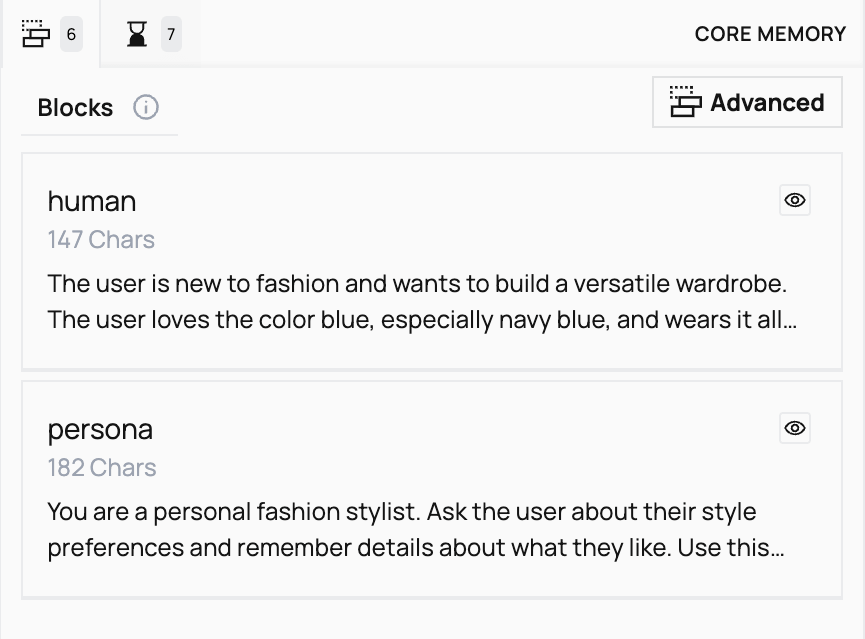The width and height of the screenshot is (865, 639).
Task: Click the blocks icon inside the Advanced button
Action: point(684,102)
